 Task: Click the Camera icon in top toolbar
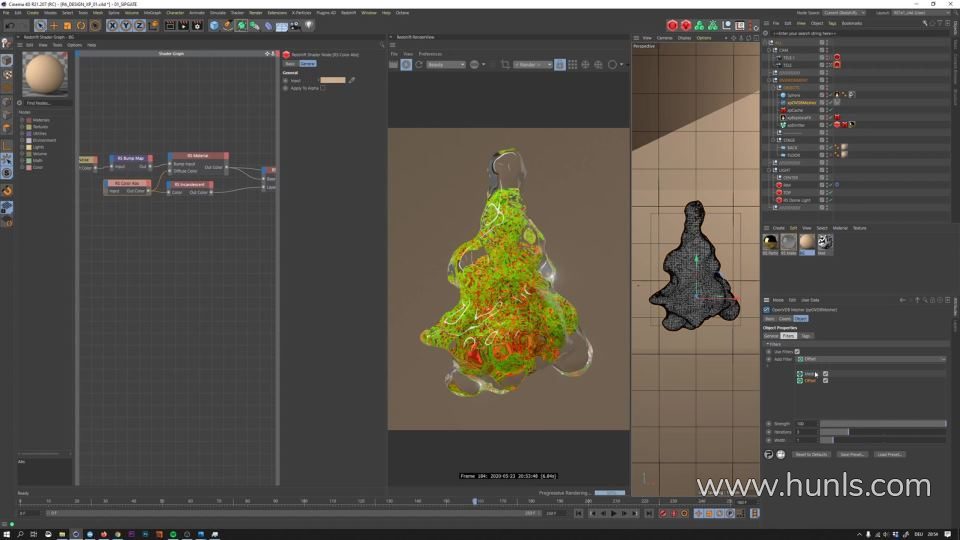tap(295, 26)
